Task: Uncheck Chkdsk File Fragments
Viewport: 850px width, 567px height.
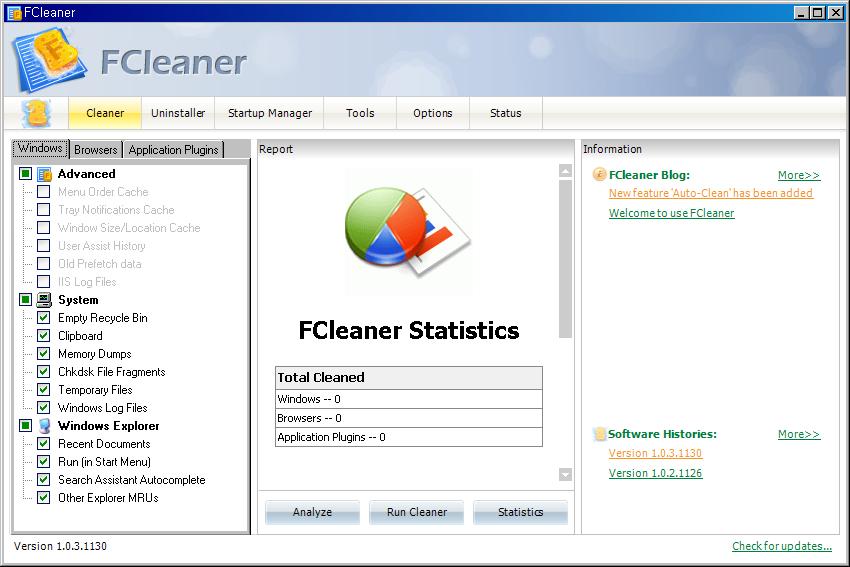Action: click(x=43, y=371)
